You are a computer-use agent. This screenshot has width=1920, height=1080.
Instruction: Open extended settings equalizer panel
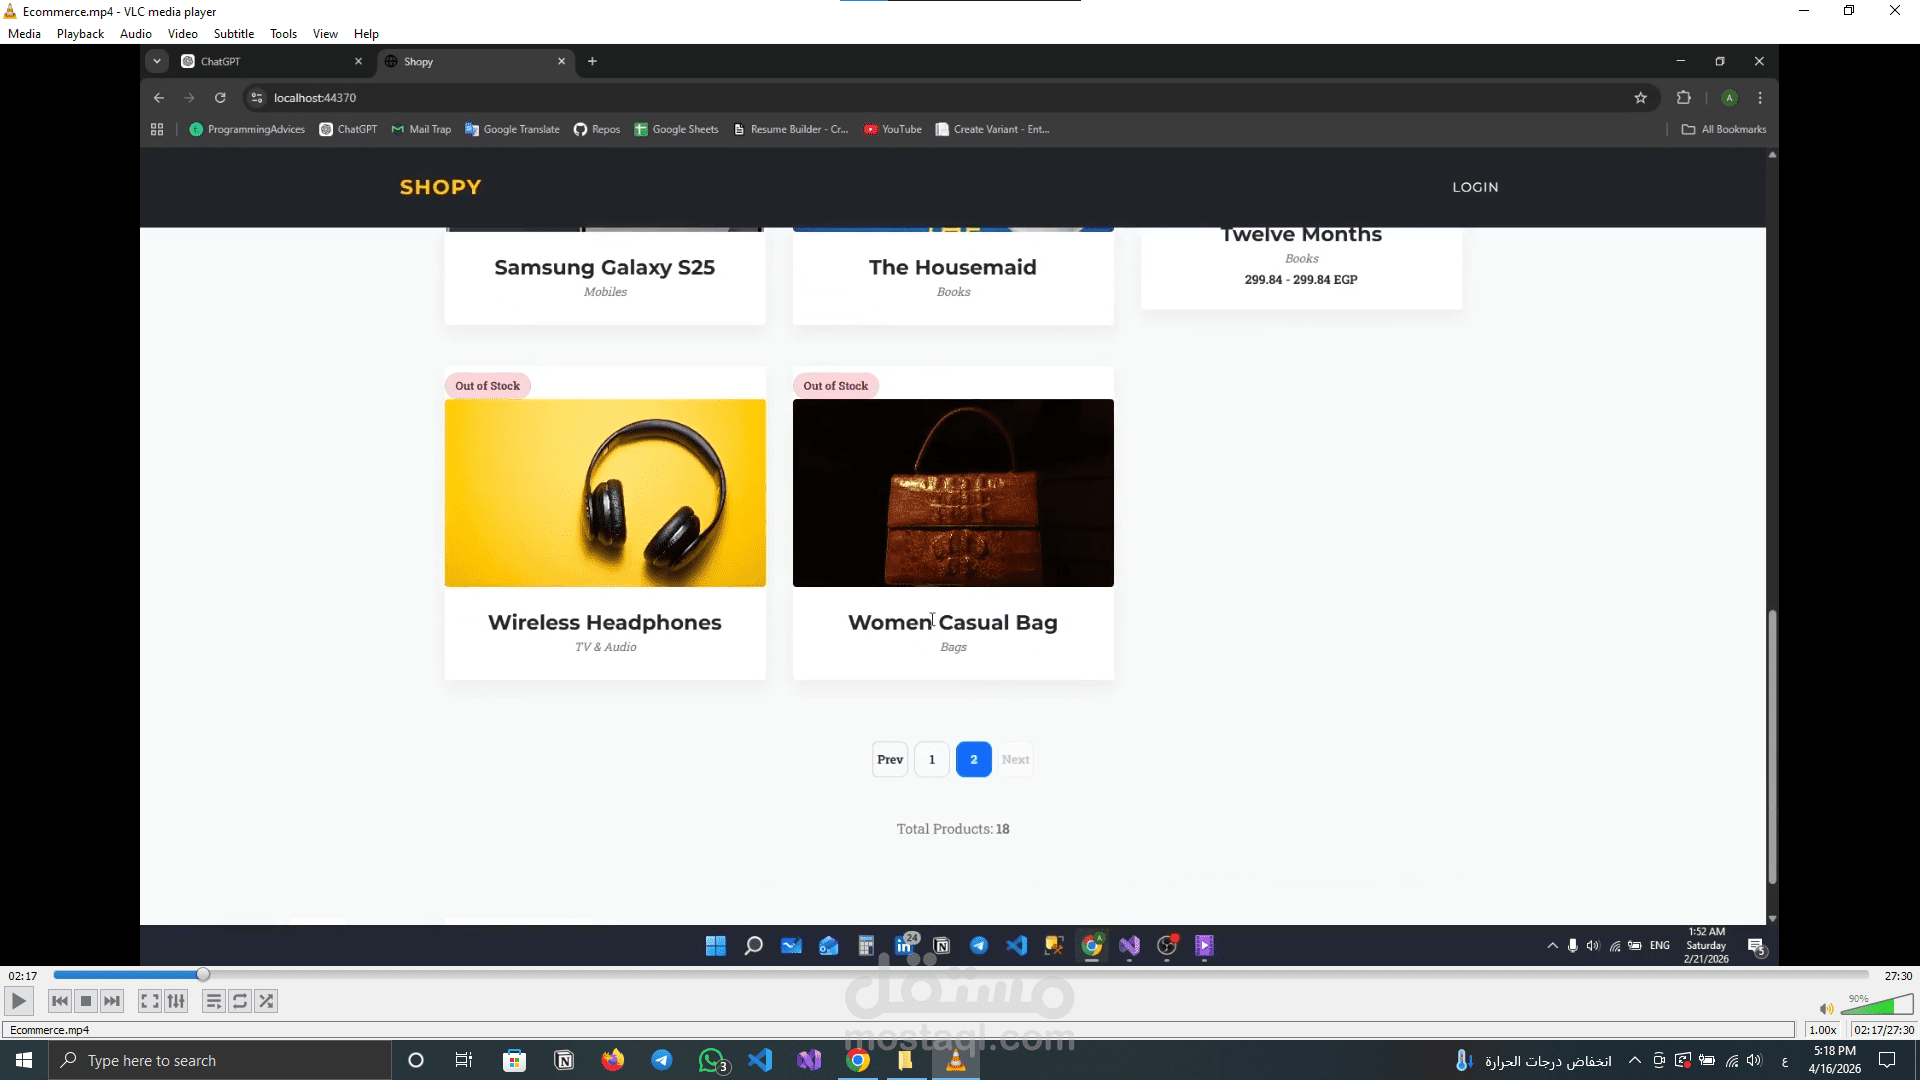click(176, 1001)
